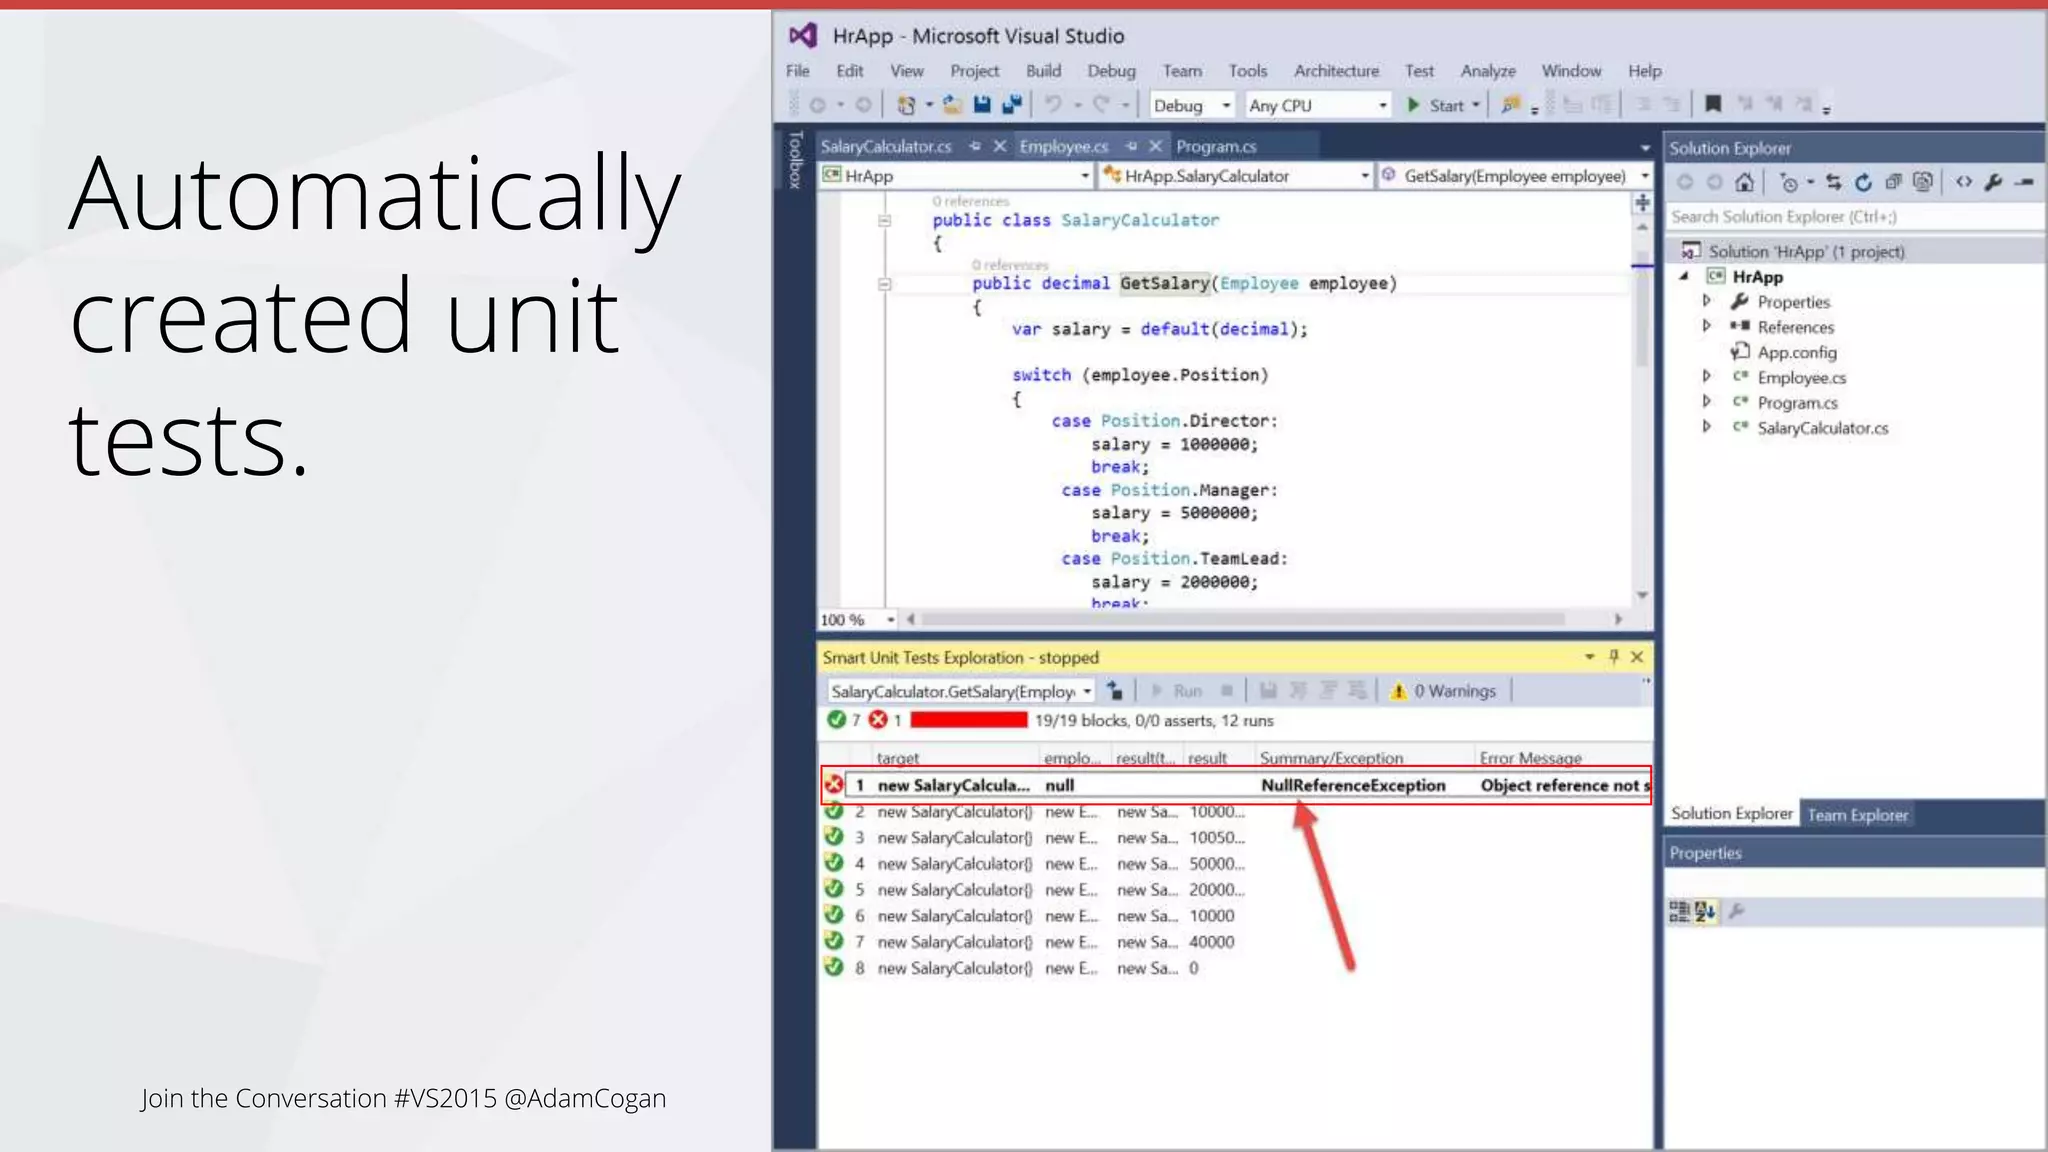The image size is (2048, 1152).
Task: Open the File menu
Action: [x=798, y=71]
